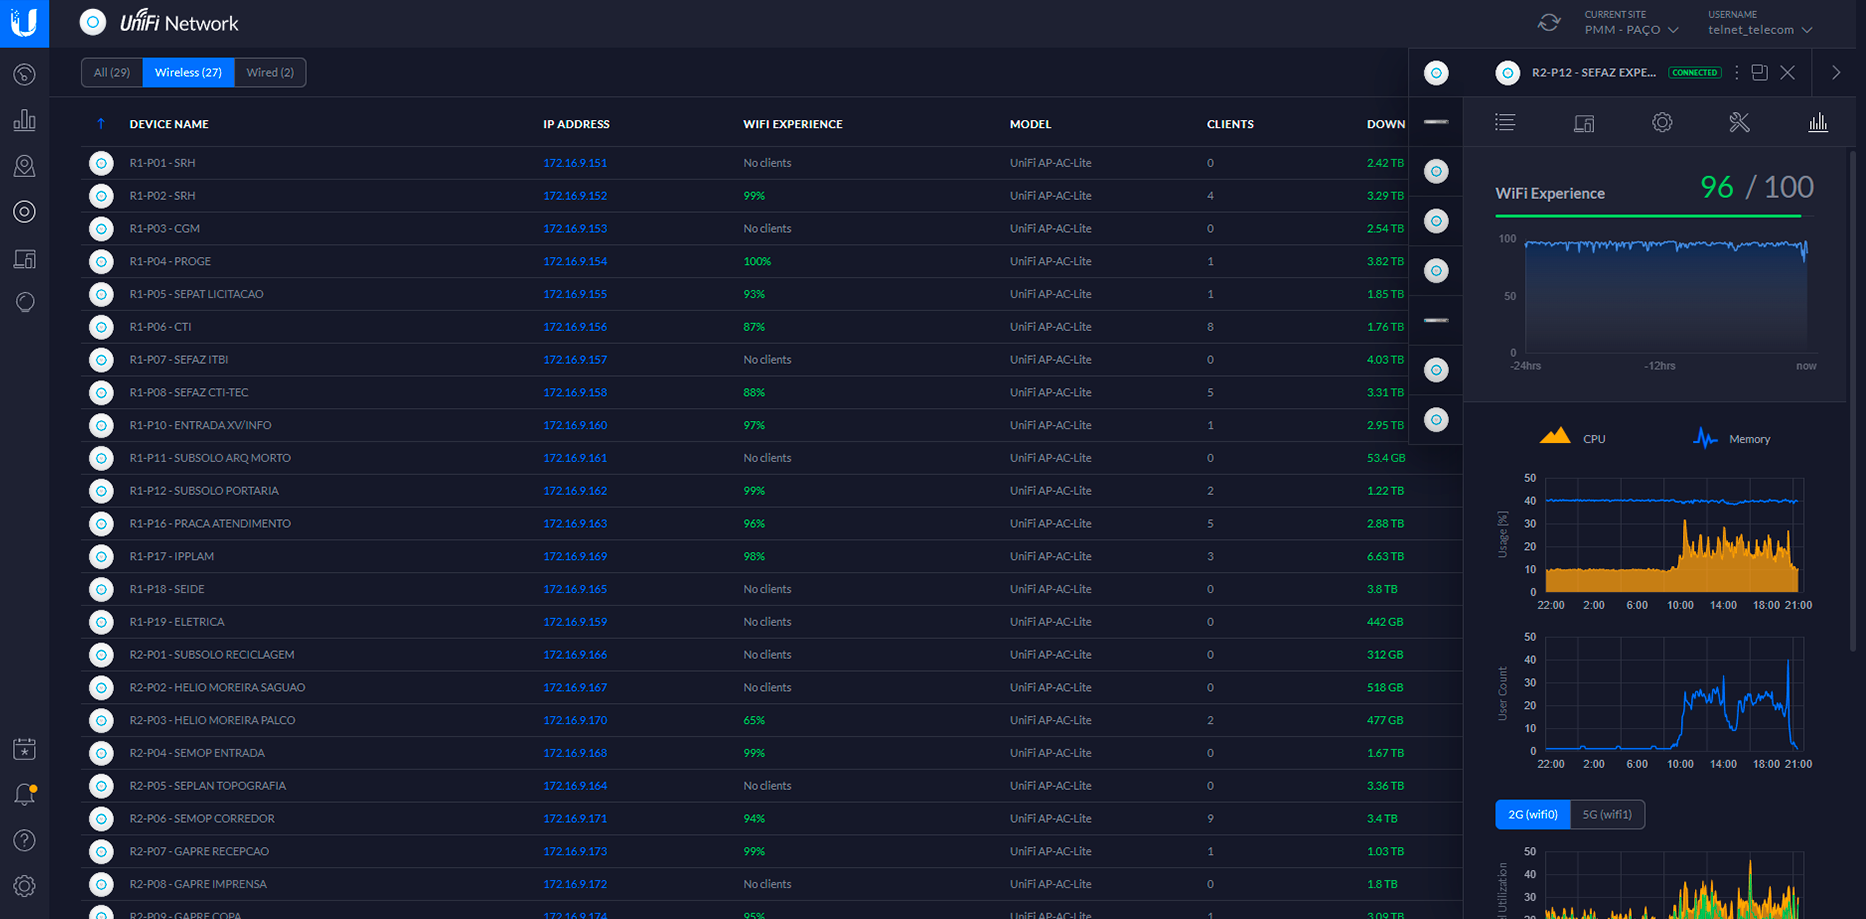Open IP link 172.16.9.170

(x=575, y=720)
